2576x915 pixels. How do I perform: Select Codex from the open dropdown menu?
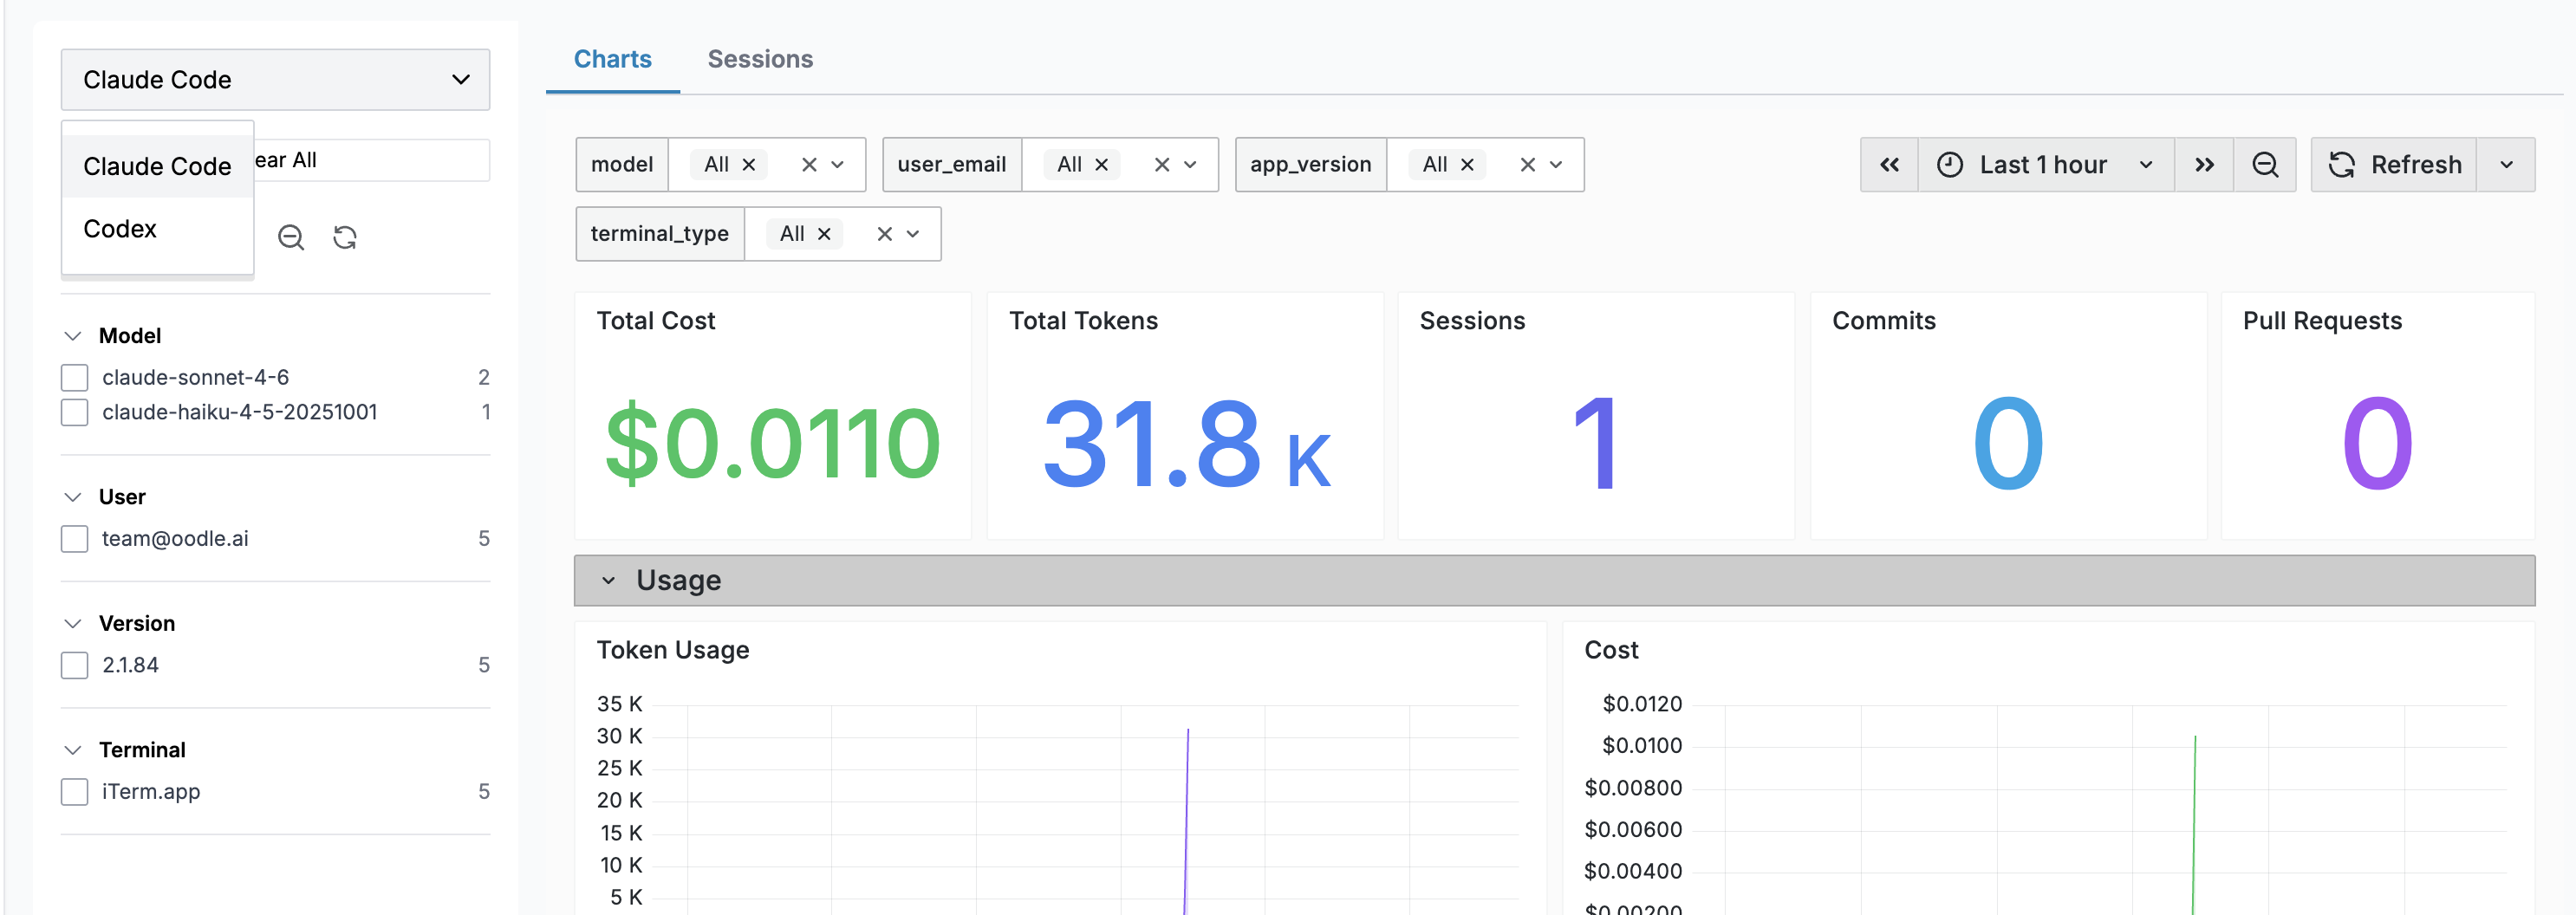point(120,228)
